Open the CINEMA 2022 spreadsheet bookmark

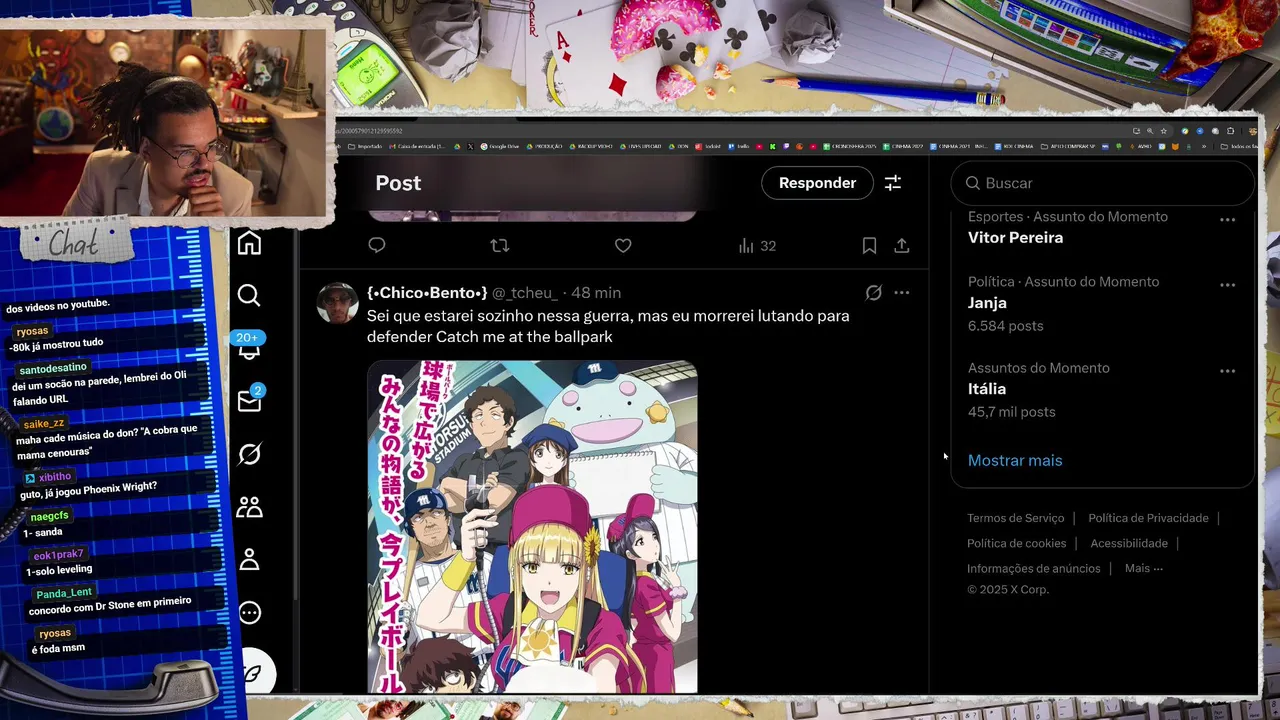[x=904, y=146]
